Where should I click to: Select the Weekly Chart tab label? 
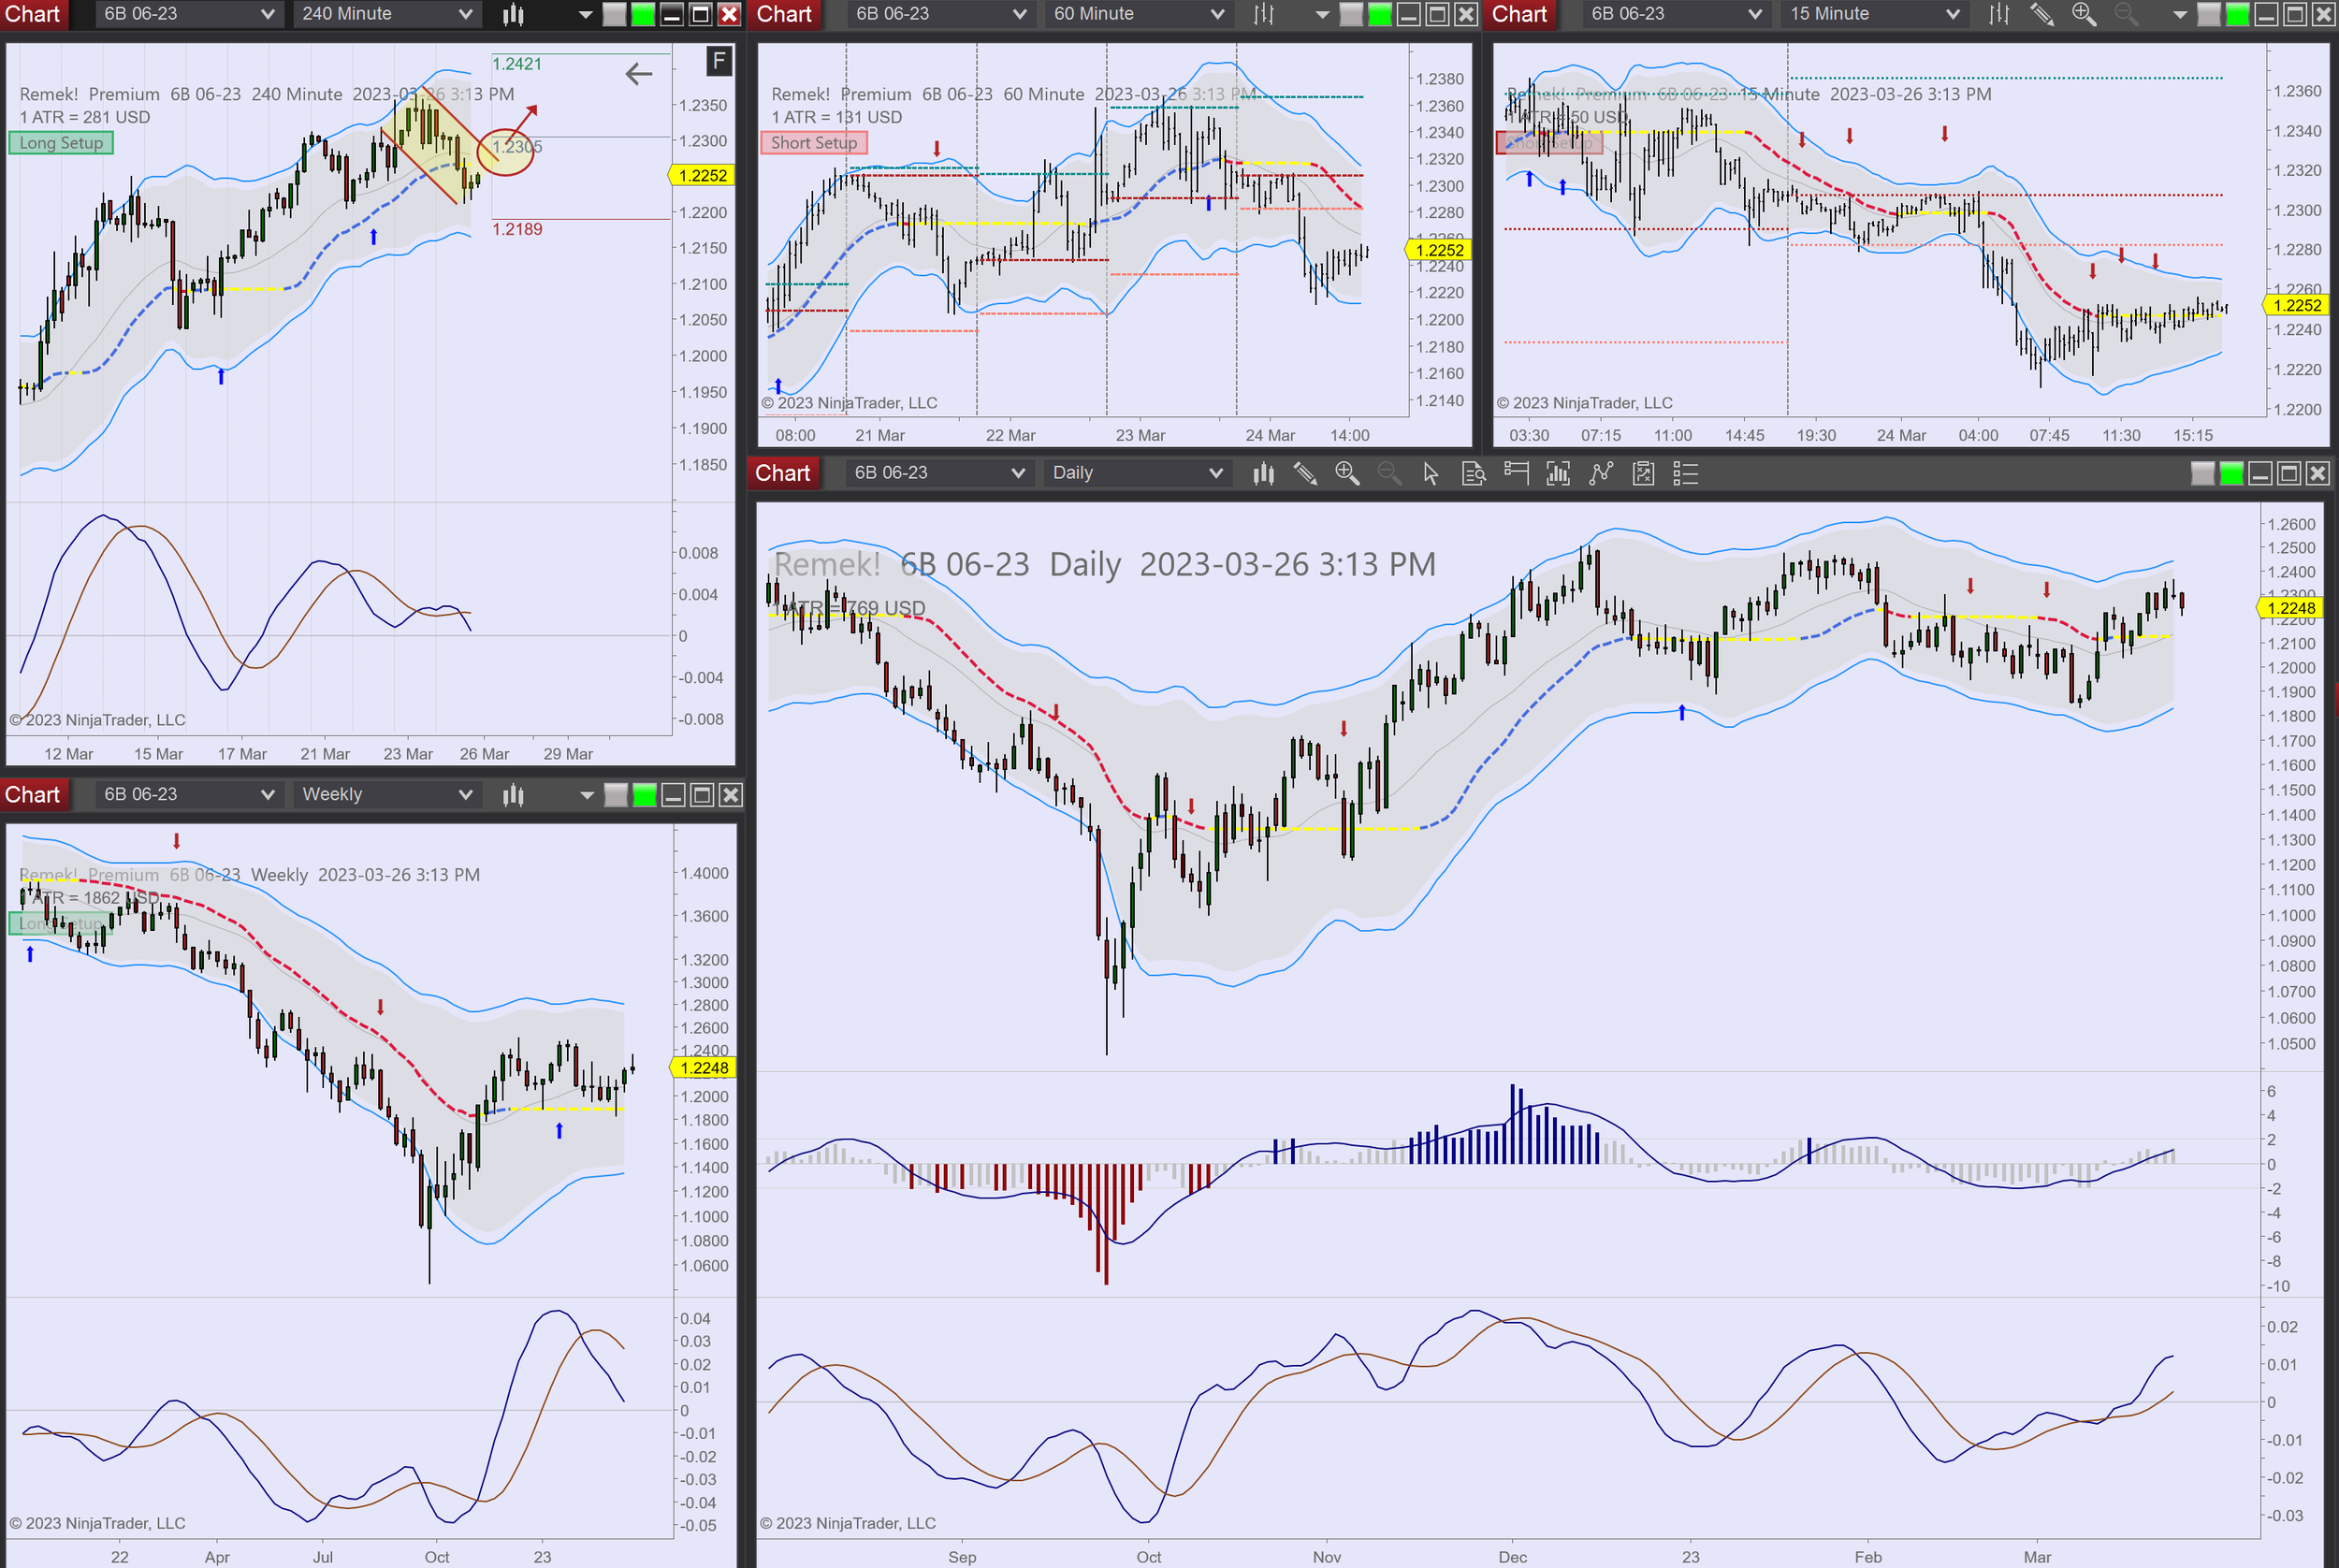[33, 795]
